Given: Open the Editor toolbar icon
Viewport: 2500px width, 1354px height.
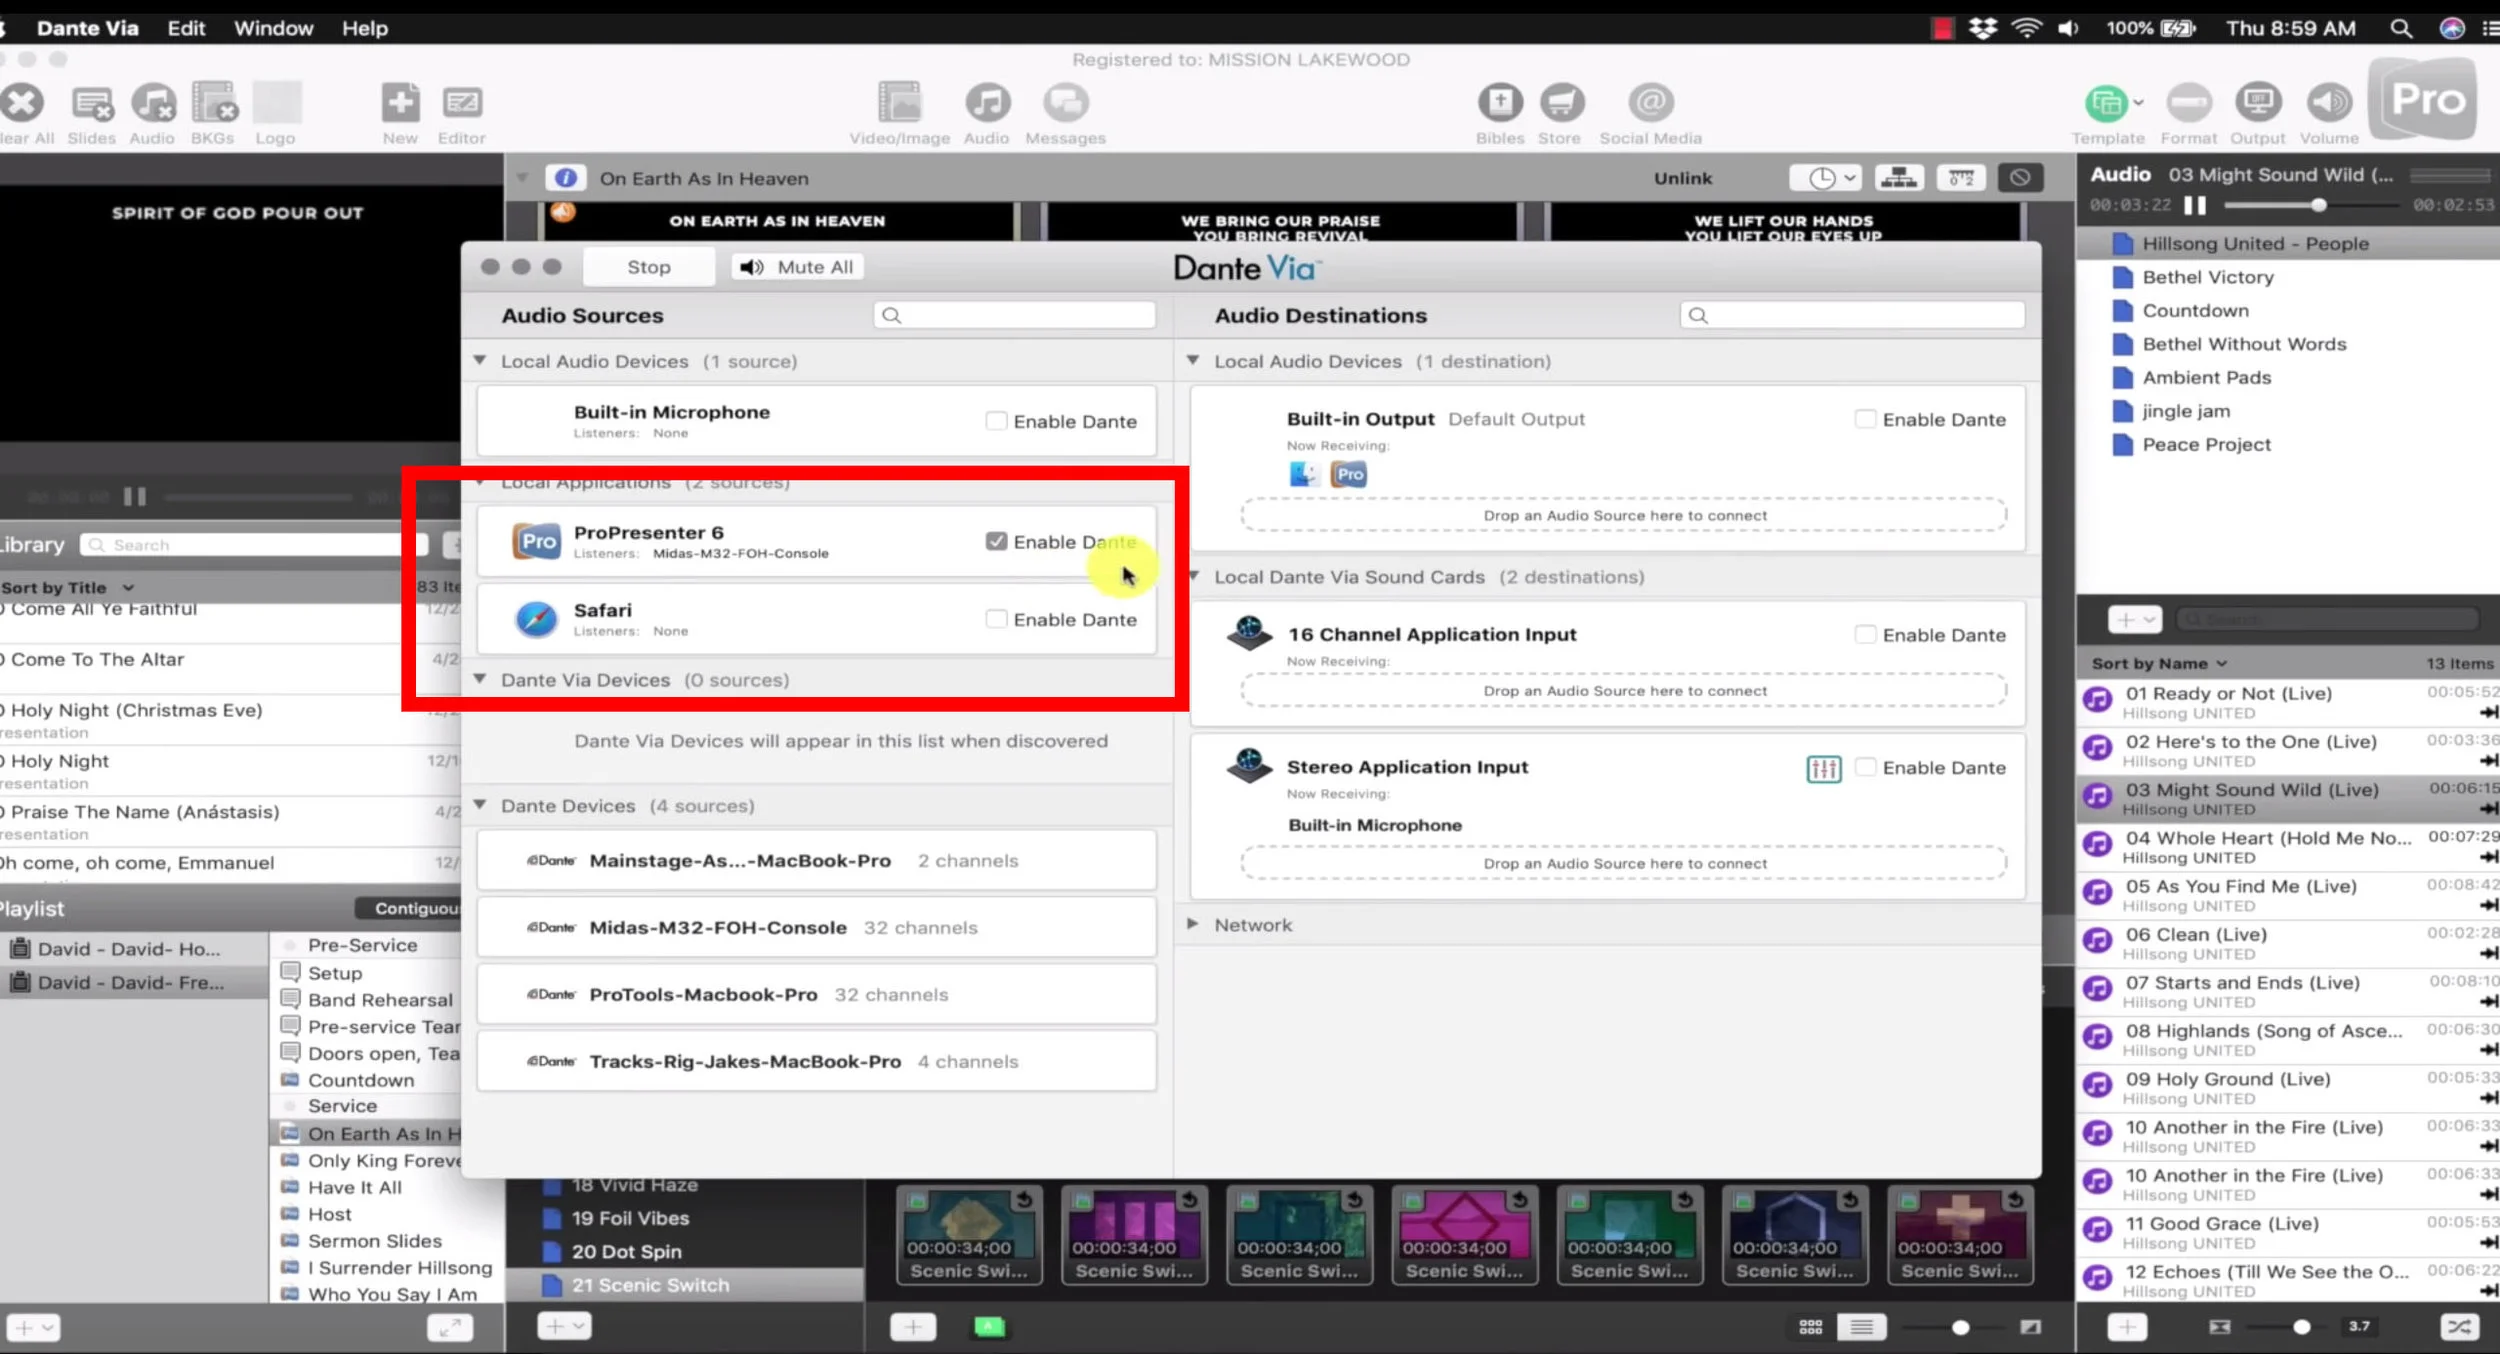Looking at the screenshot, I should click(x=462, y=103).
